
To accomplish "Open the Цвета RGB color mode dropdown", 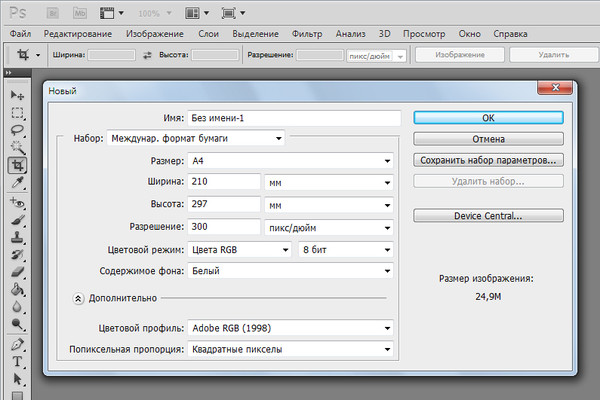I will pos(240,250).
